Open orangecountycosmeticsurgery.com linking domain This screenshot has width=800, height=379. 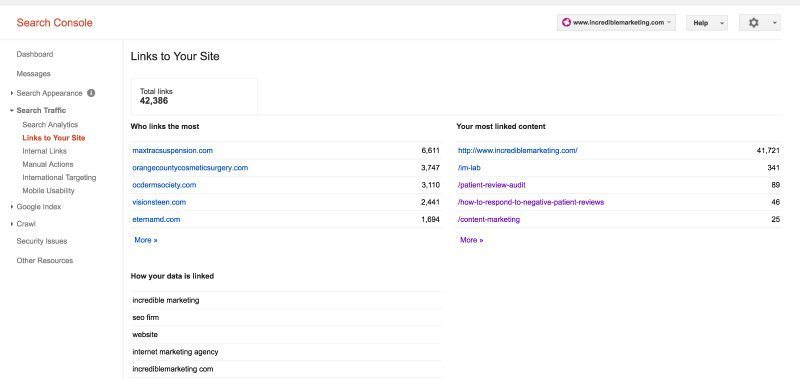tap(190, 168)
